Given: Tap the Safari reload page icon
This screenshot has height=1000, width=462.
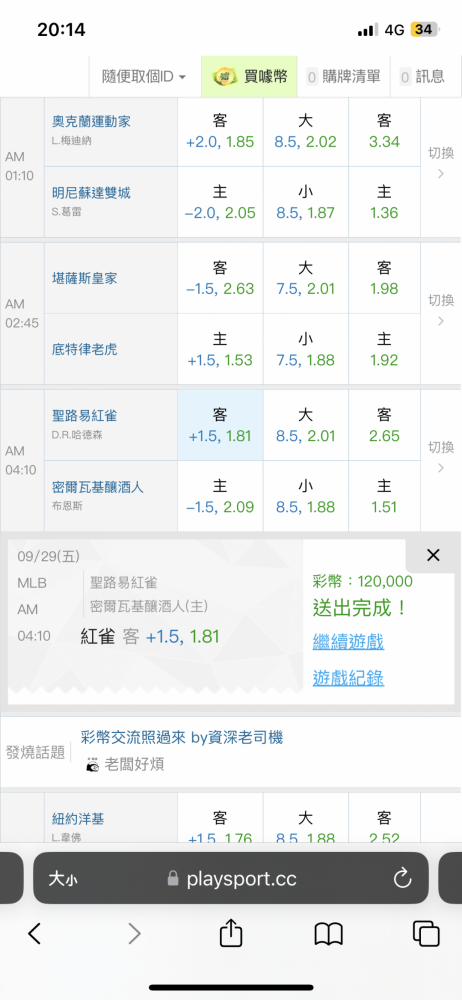Looking at the screenshot, I should tap(402, 879).
